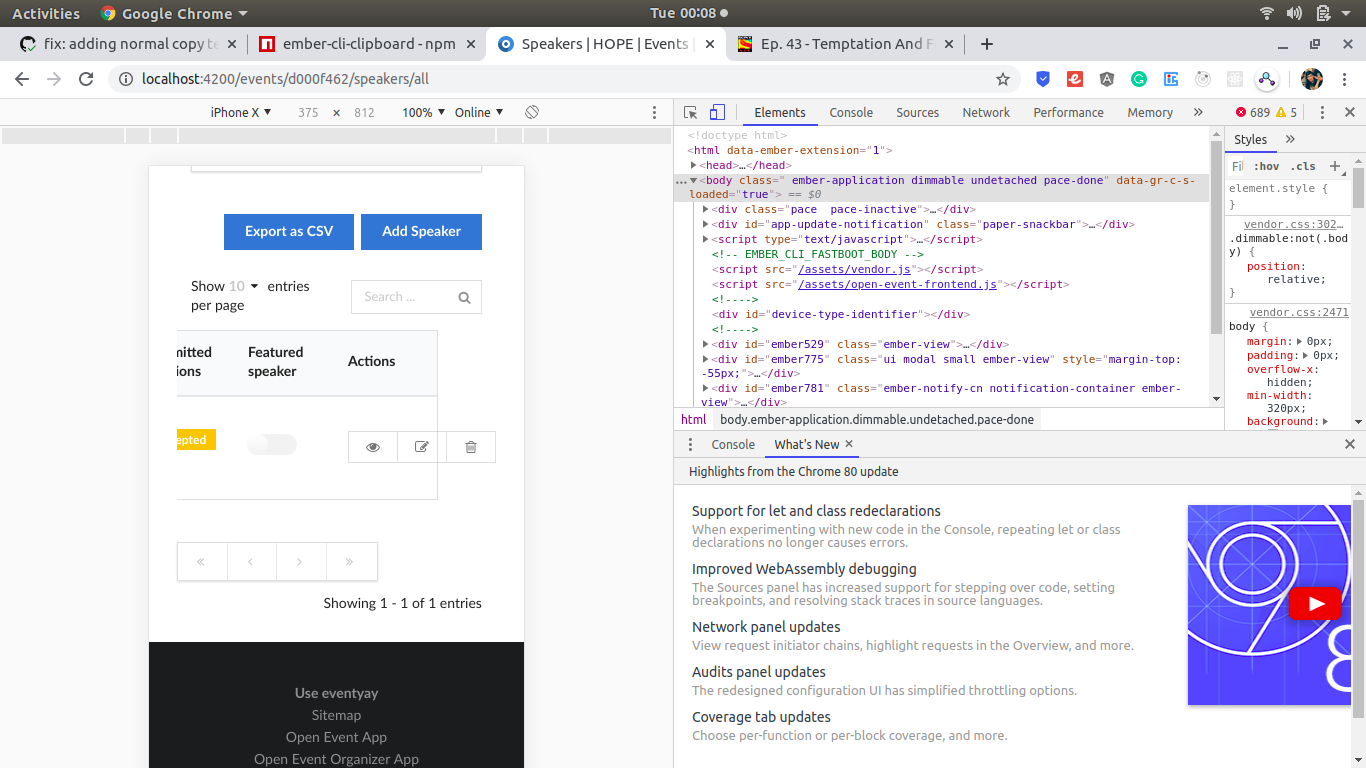Play the Chrome 80 update video
The image size is (1366, 768).
1315,603
